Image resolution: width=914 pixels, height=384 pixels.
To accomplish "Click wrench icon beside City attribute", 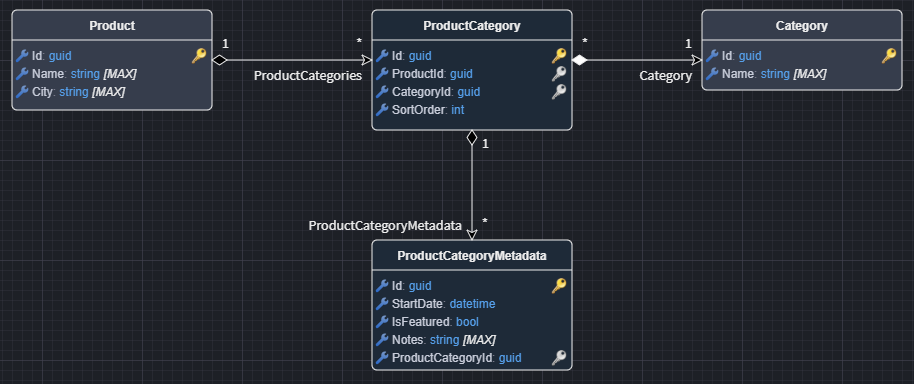I will (x=22, y=92).
